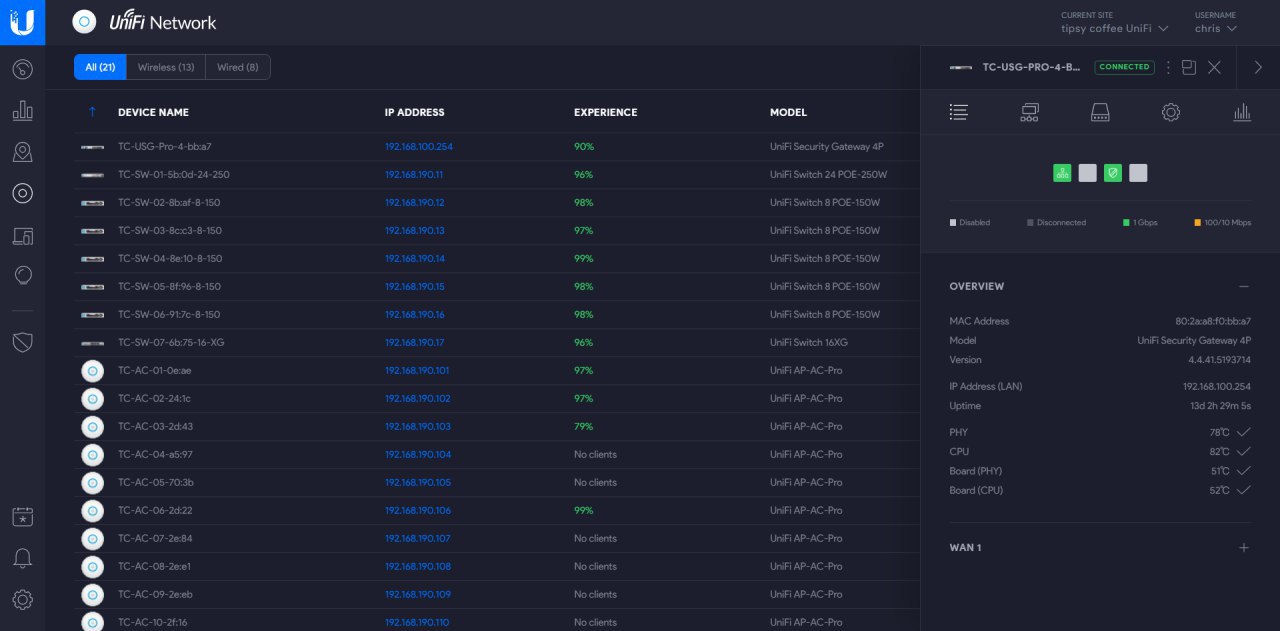
Task: Open IP link 192.168.190.11
Action: [414, 175]
